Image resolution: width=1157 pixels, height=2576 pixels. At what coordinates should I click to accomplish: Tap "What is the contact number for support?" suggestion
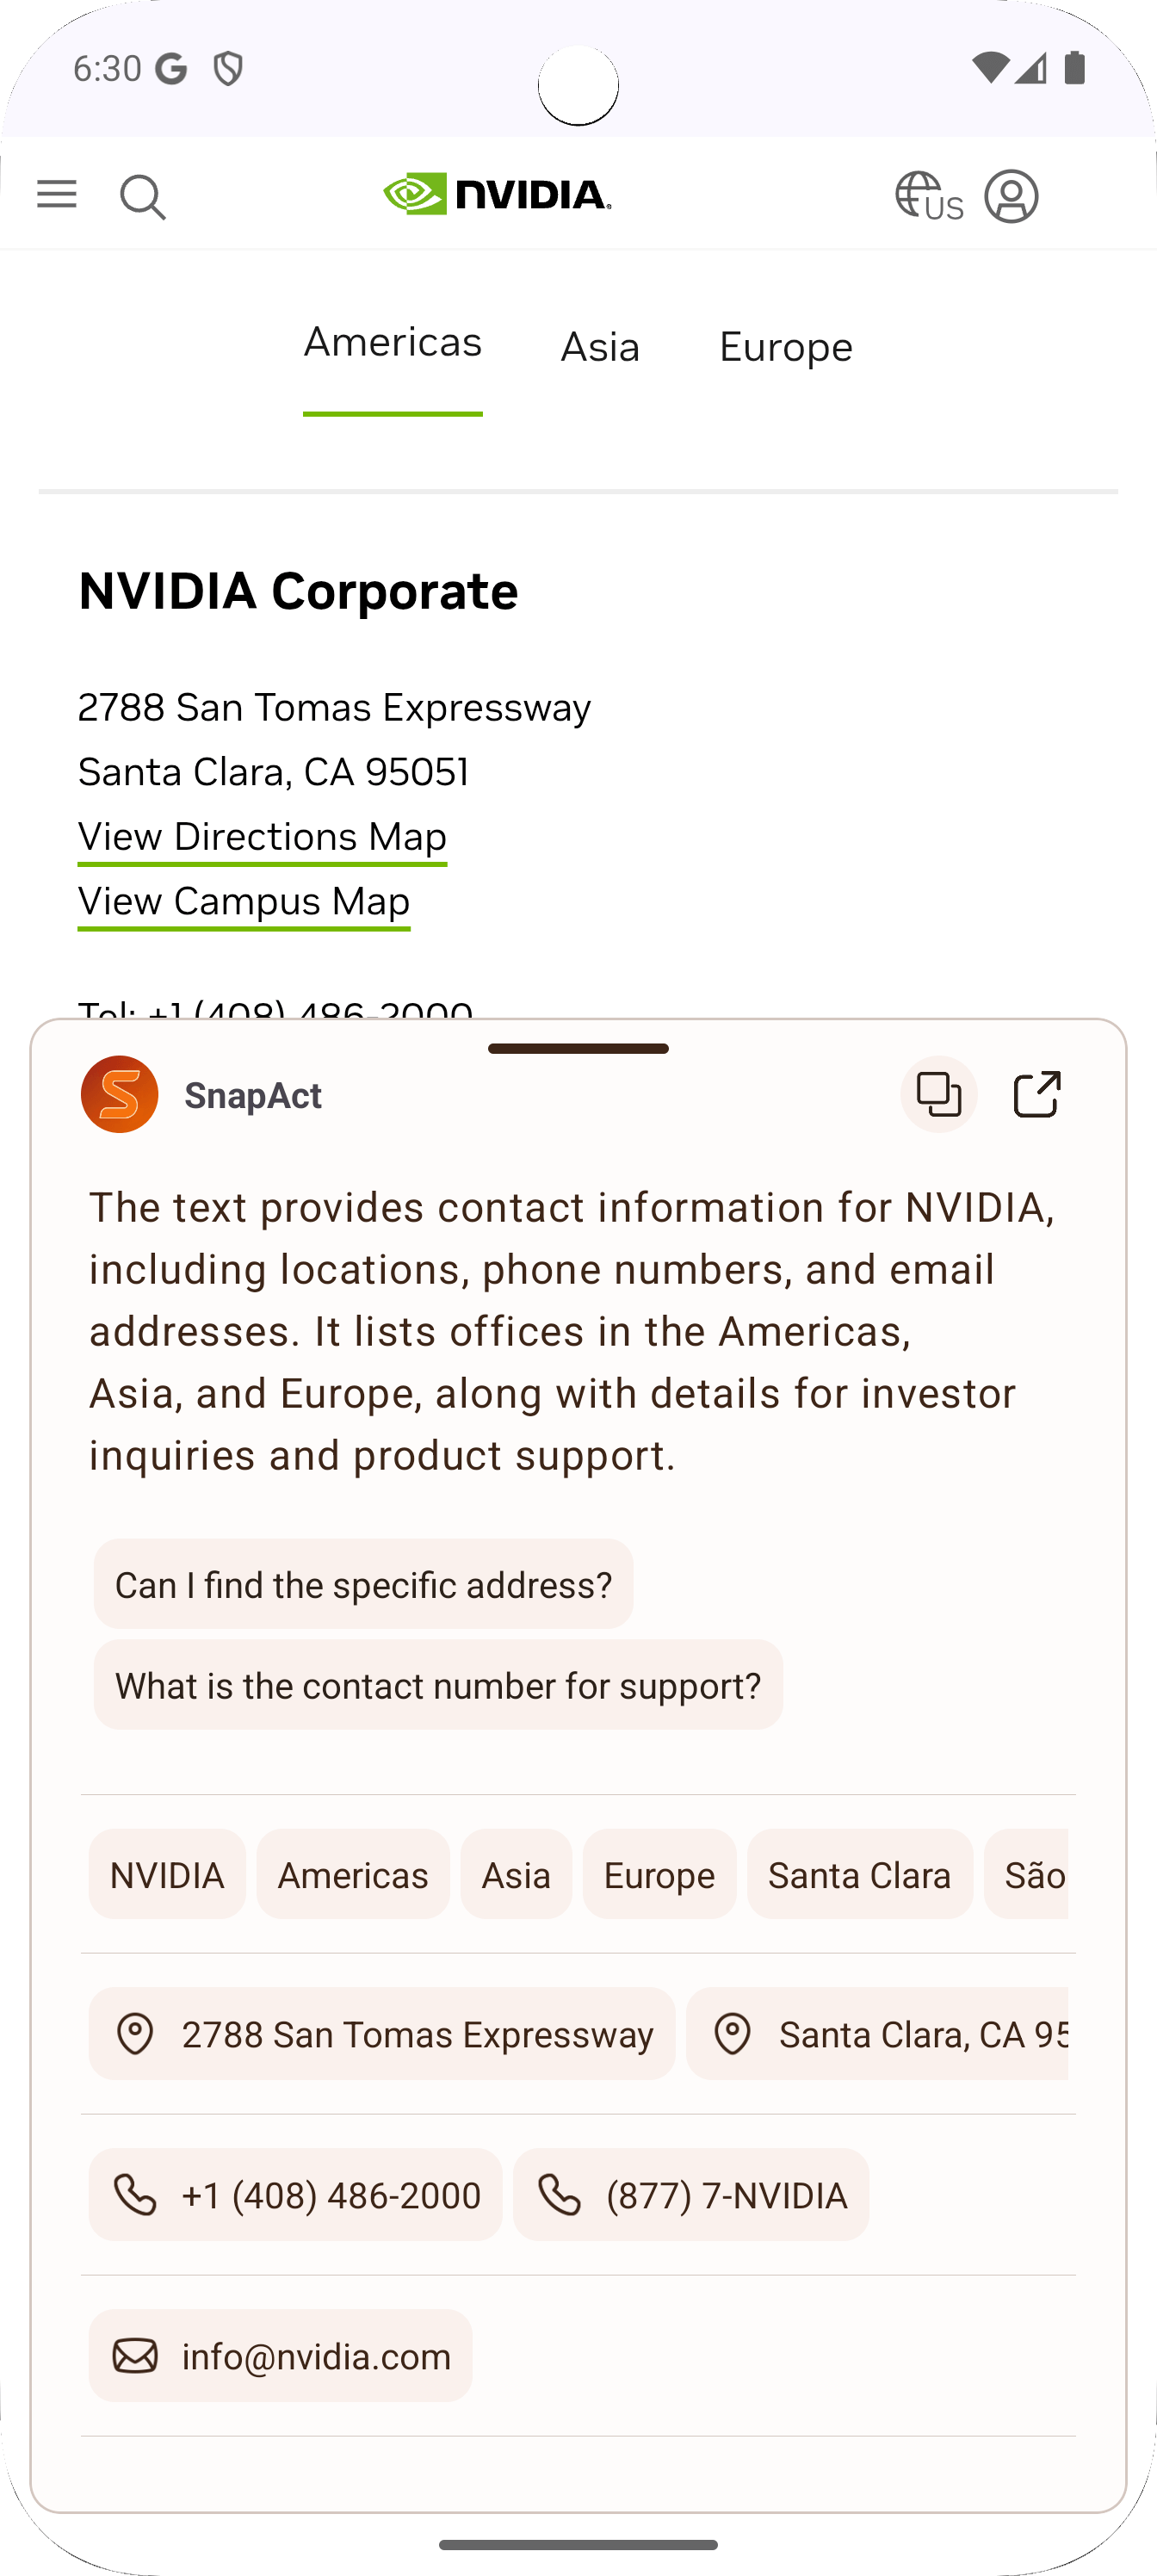pyautogui.click(x=438, y=1685)
